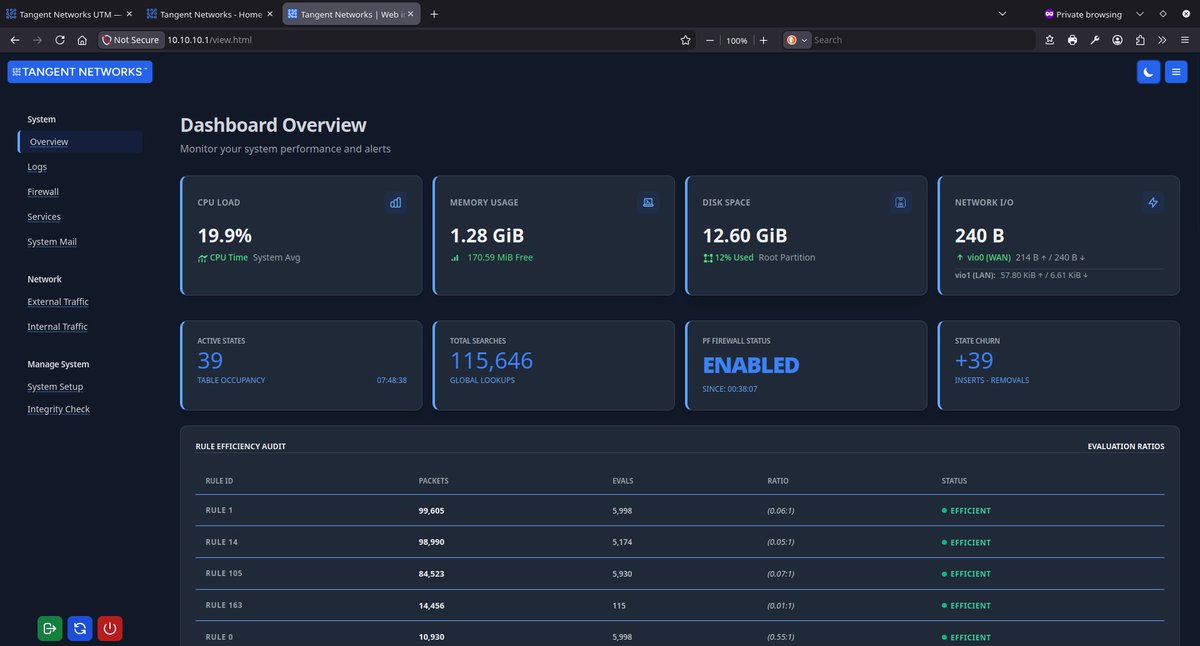Click the Not Secure shield indicator
This screenshot has width=1200, height=646.
(x=130, y=40)
